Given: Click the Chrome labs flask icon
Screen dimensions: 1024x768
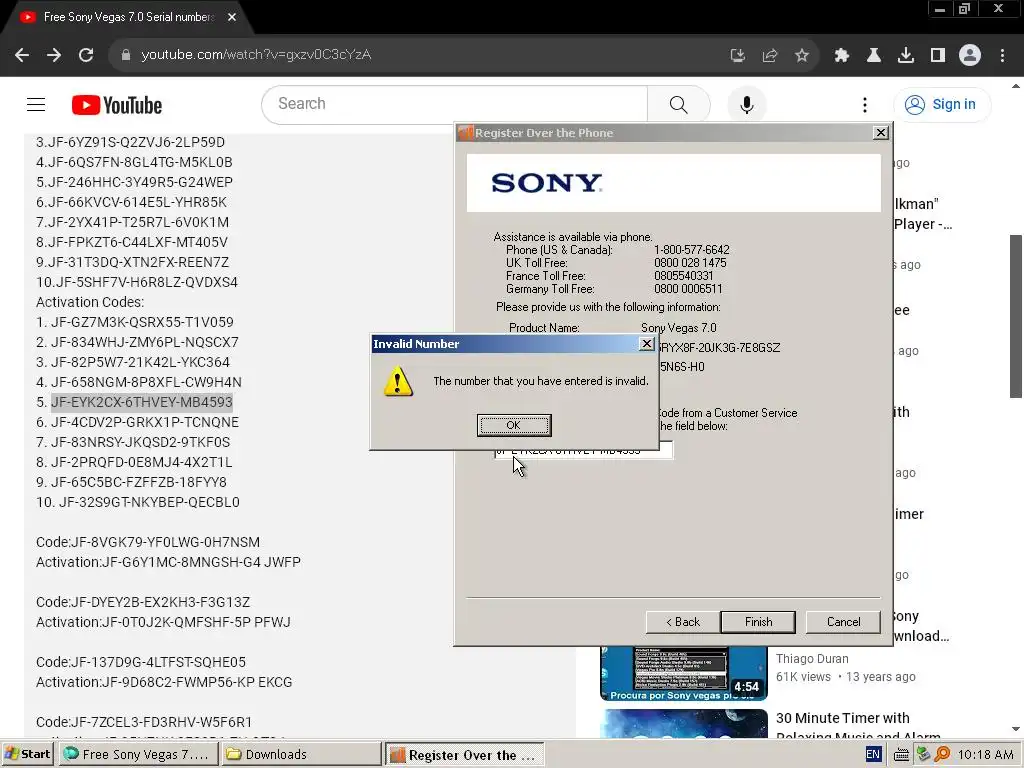Looking at the screenshot, I should [x=873, y=56].
